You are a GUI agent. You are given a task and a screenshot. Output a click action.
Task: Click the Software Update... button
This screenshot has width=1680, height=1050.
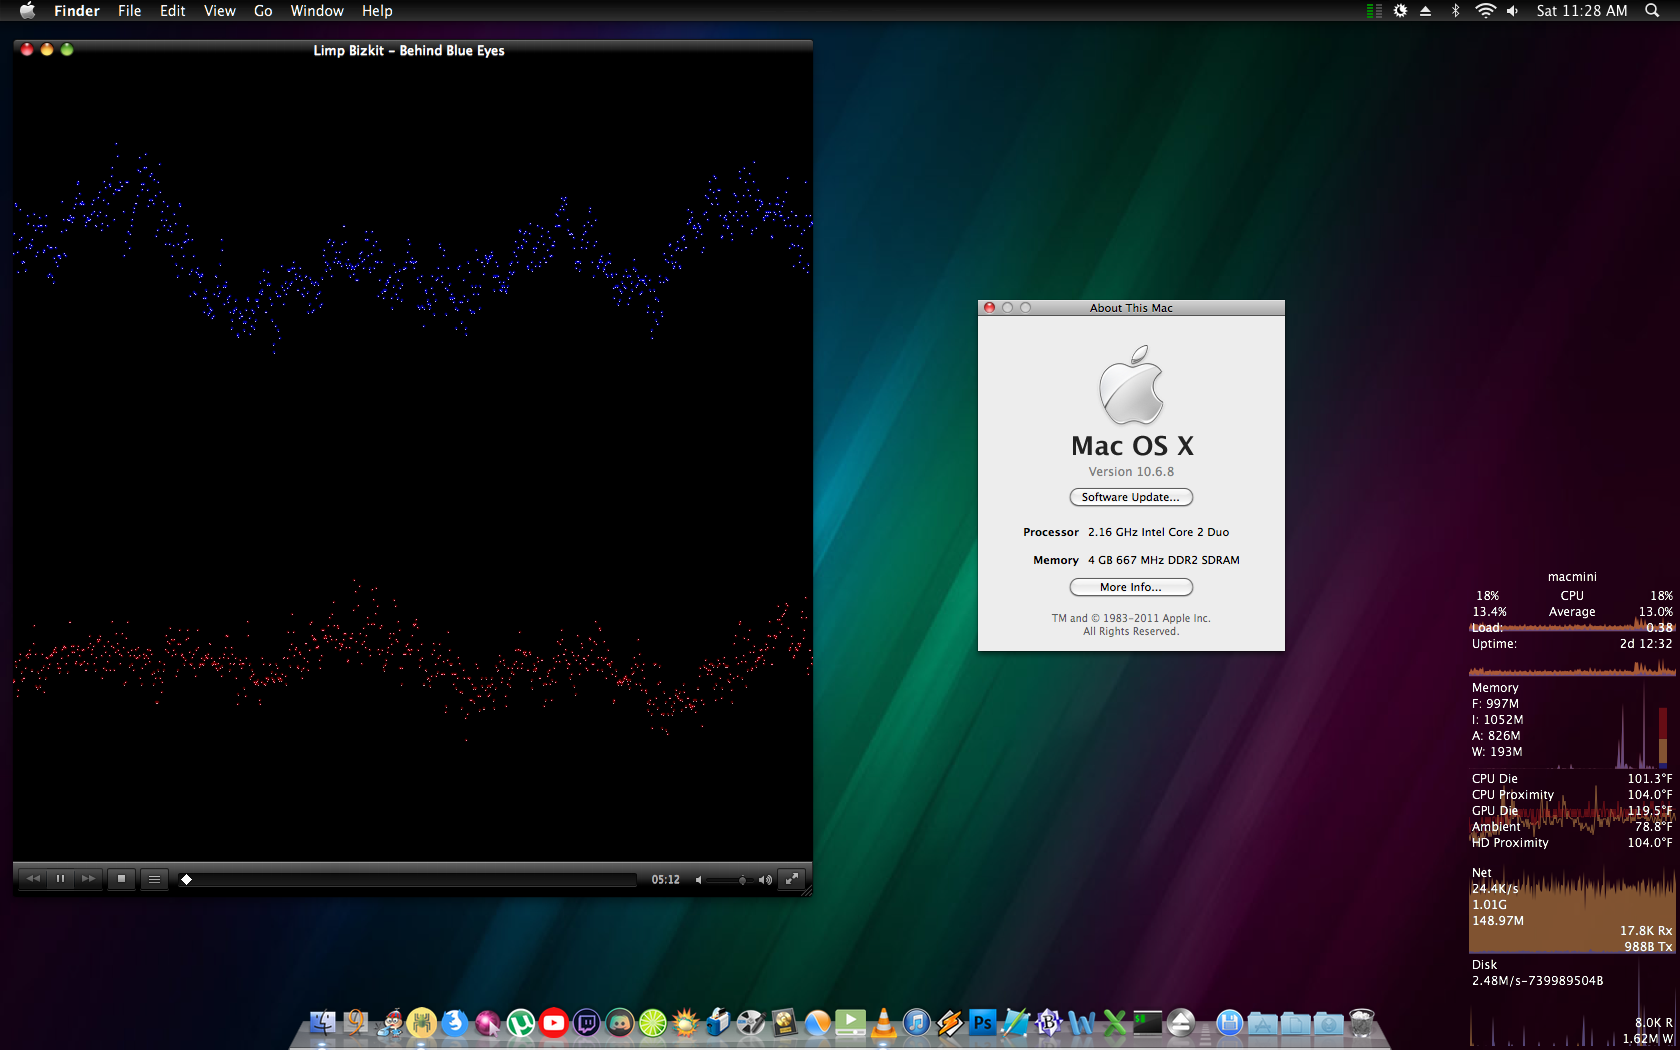coord(1130,497)
